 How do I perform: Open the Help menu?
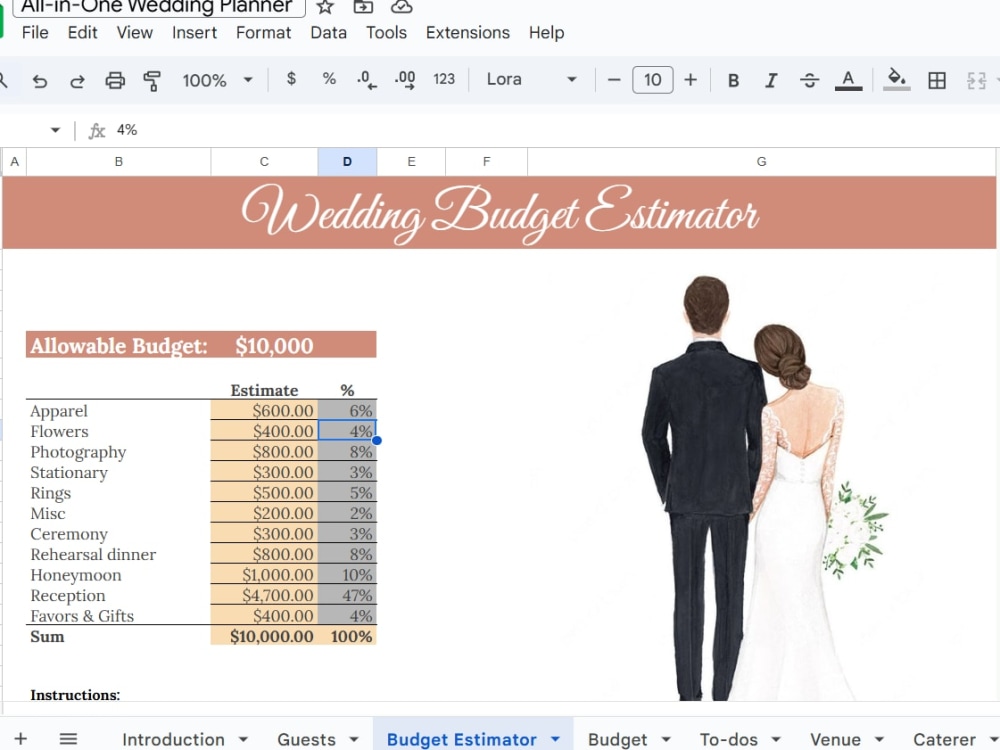click(547, 33)
